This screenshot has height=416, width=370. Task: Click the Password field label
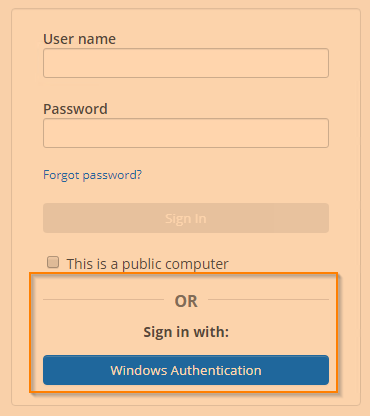click(75, 109)
